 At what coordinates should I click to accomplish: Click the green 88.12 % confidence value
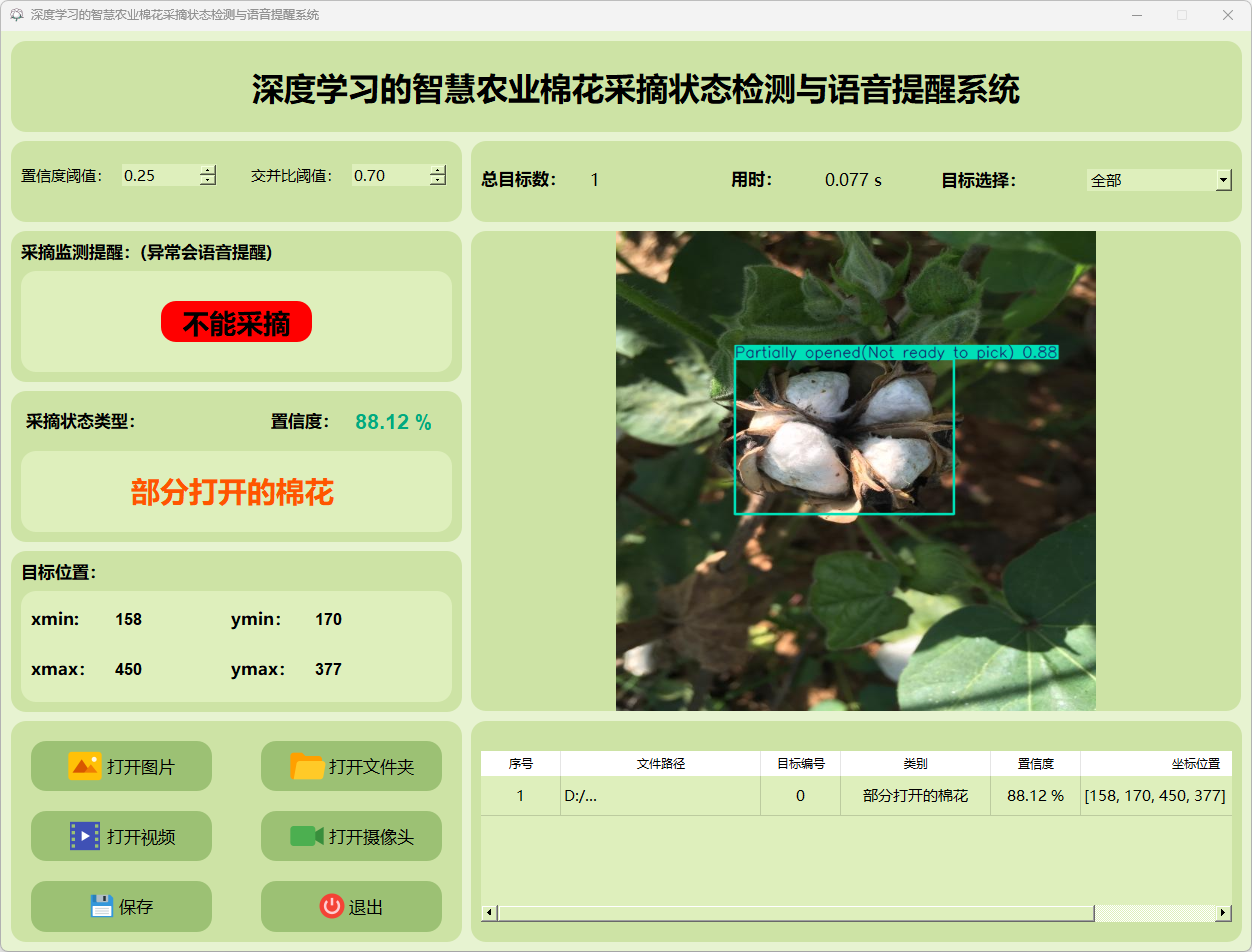[x=393, y=422]
